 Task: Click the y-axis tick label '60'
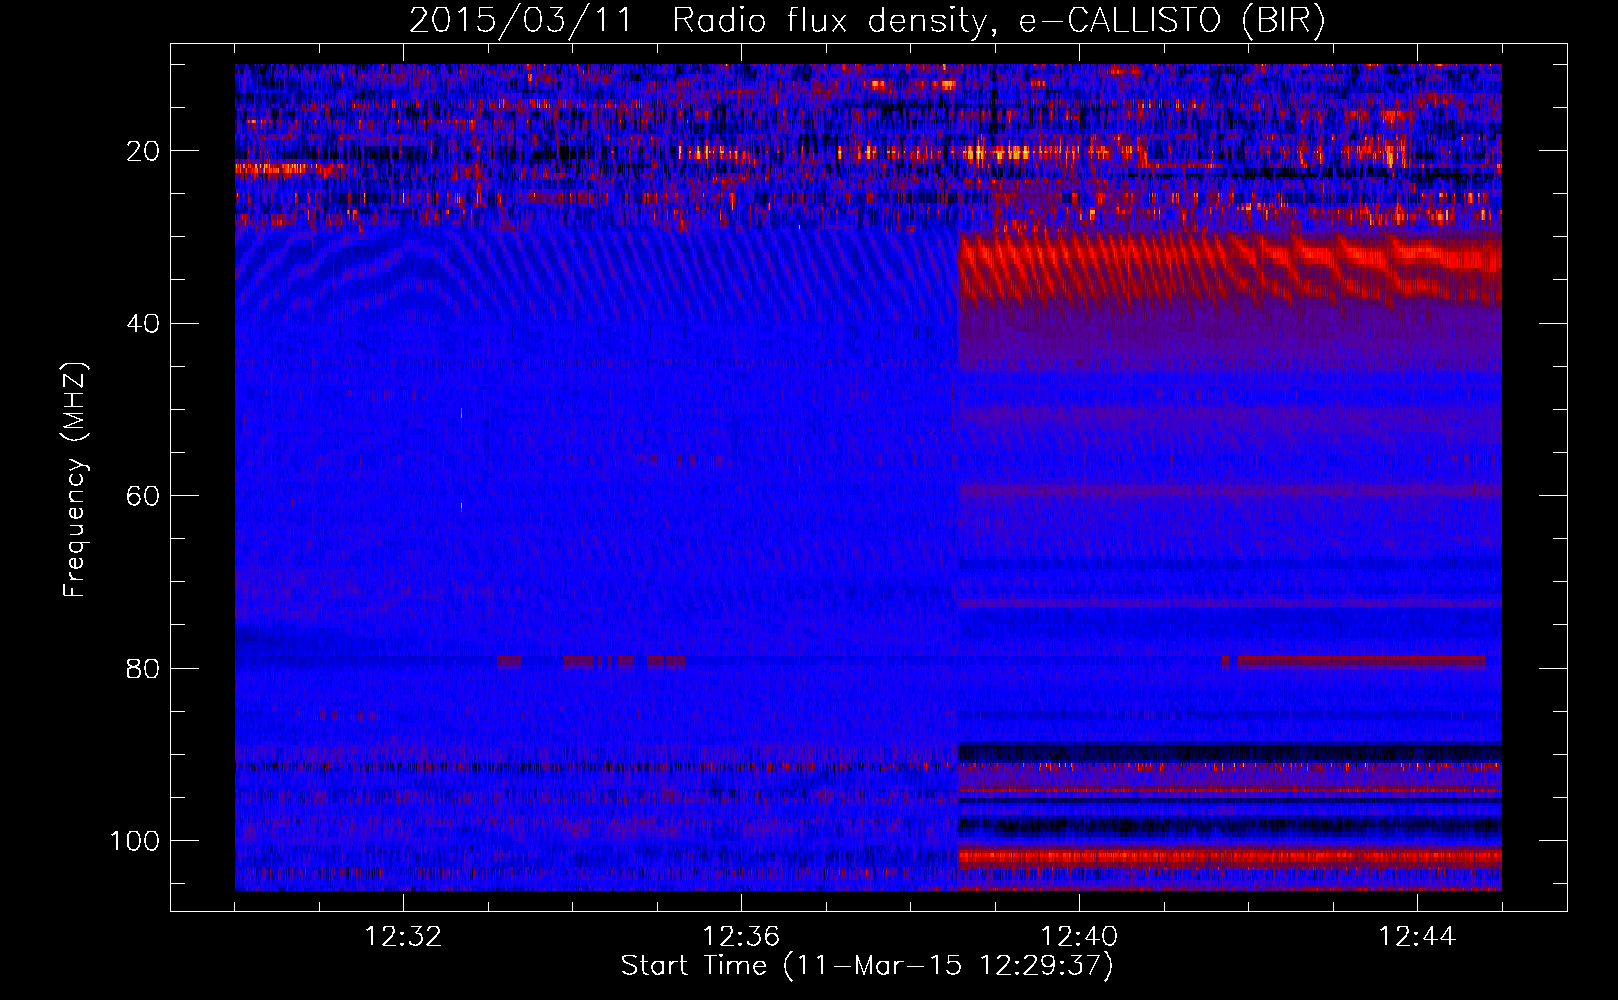144,496
